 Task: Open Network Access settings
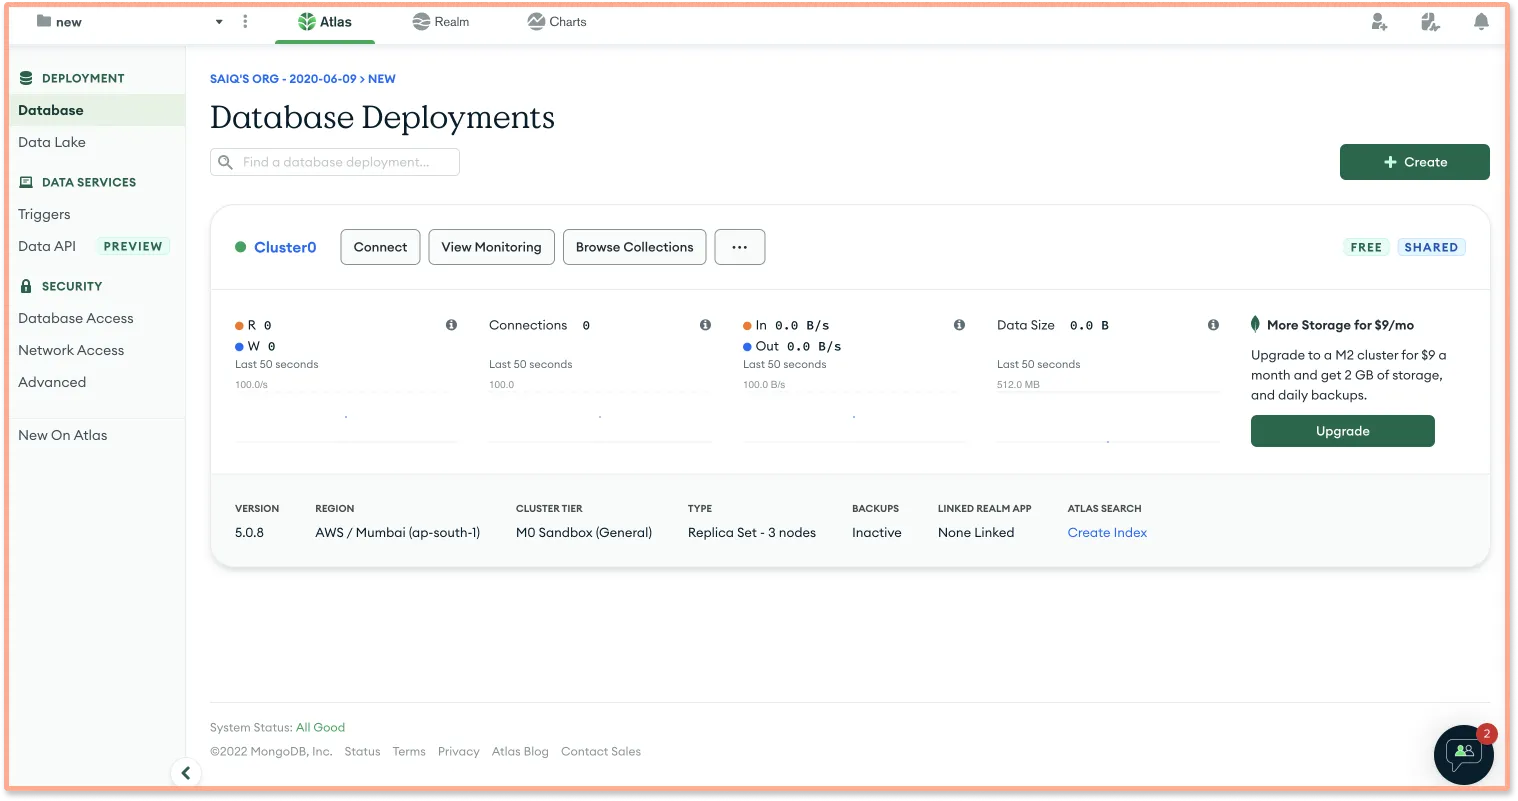[x=71, y=350]
